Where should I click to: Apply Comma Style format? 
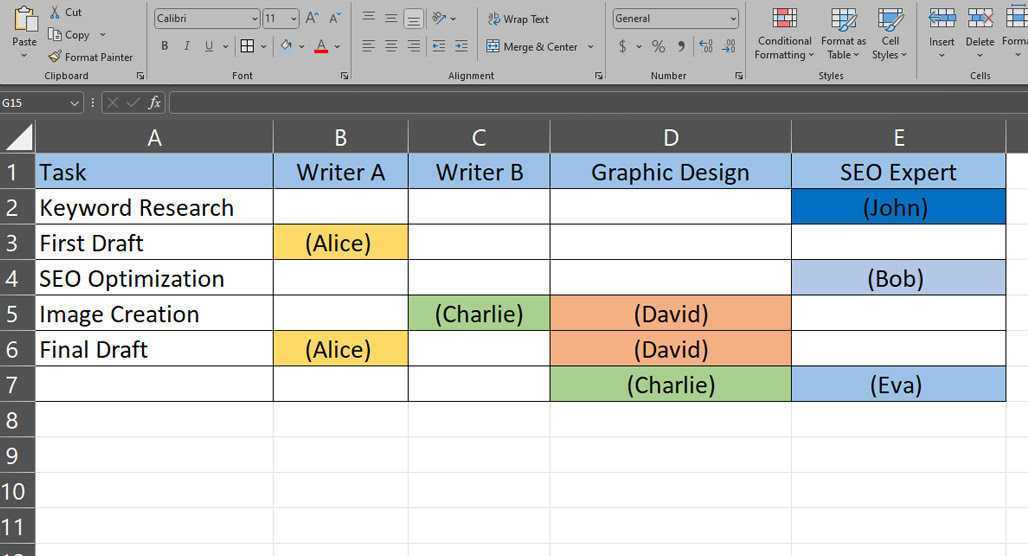(681, 46)
